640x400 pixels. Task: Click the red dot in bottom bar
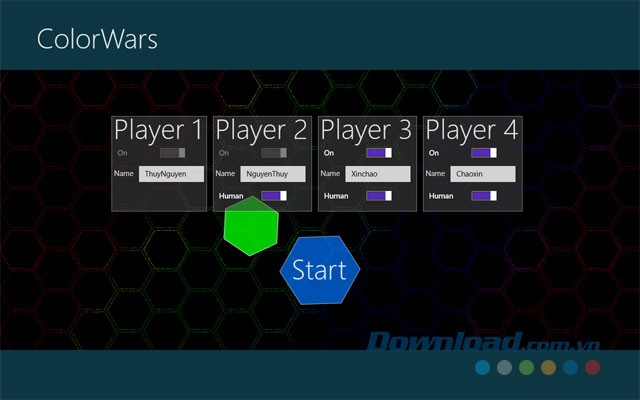pos(592,368)
